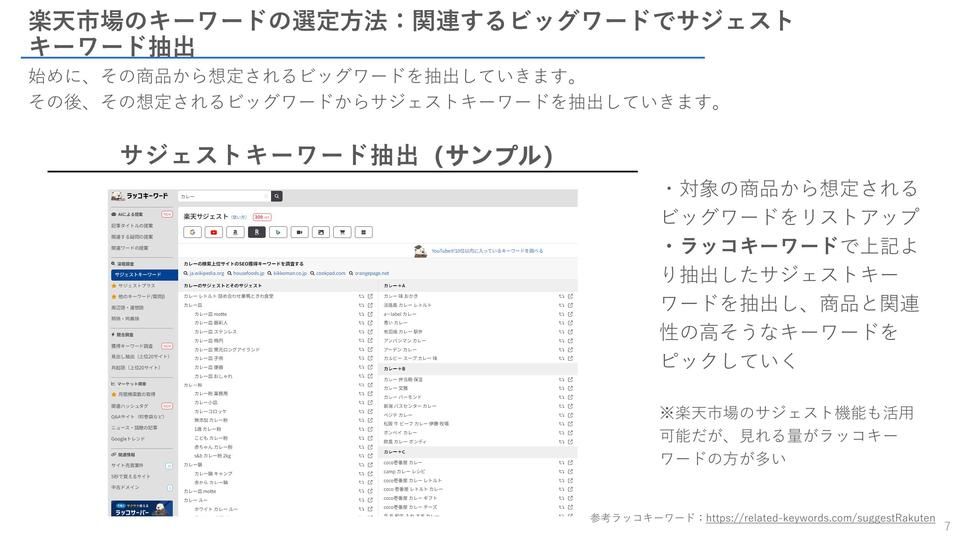Select keyword ホワイト カレー ルー
The image size is (960, 539).
pos(216,509)
